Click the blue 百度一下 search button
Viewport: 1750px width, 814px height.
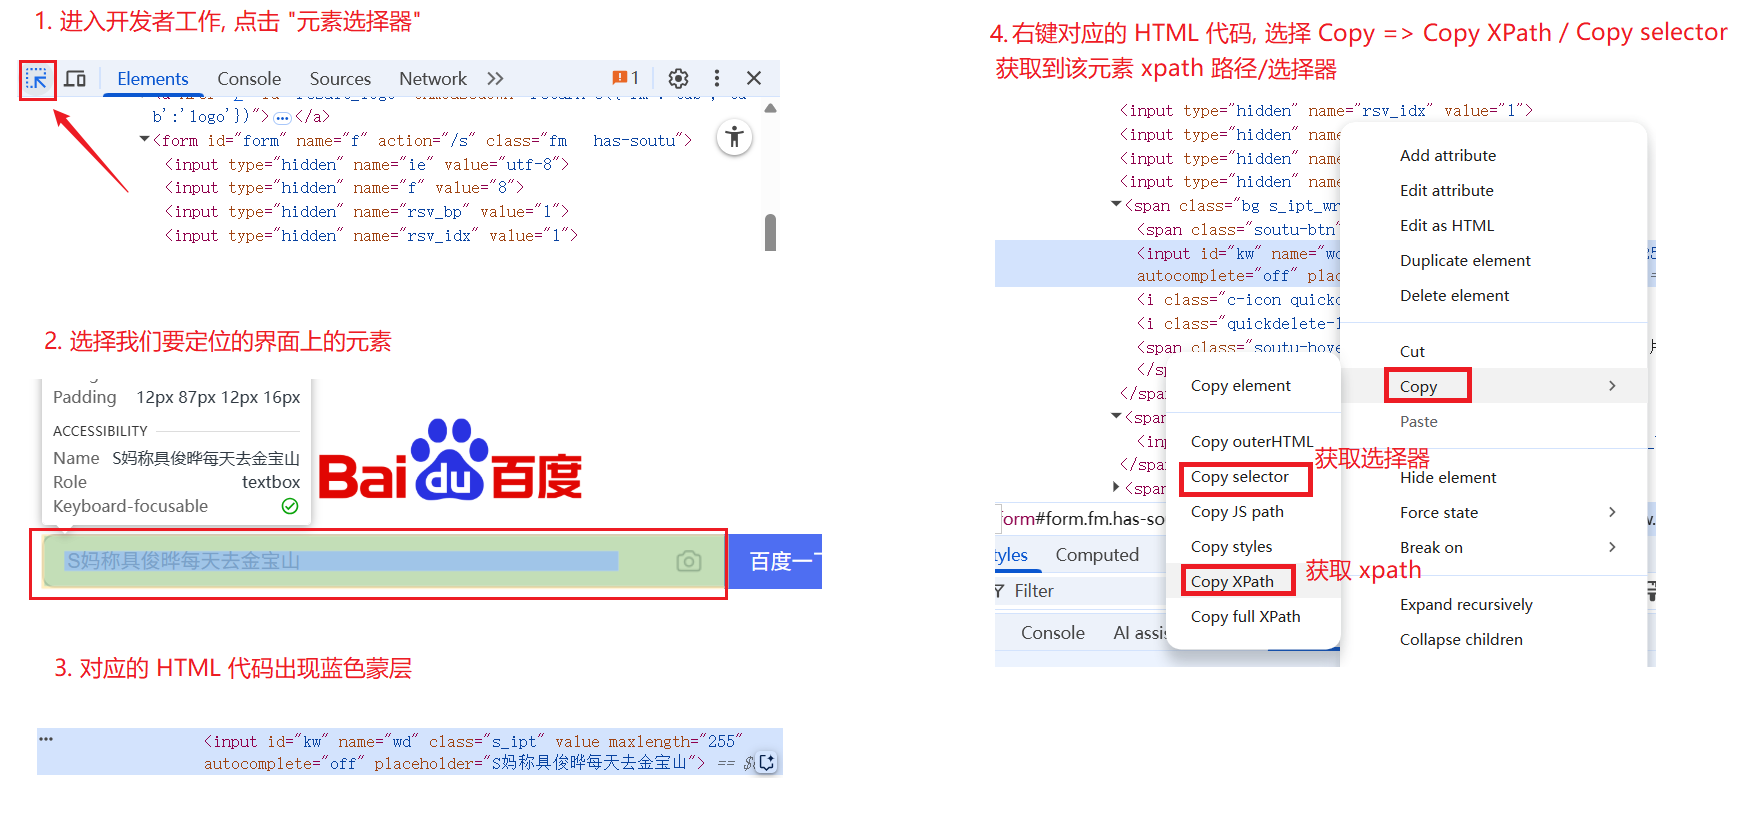tap(775, 561)
